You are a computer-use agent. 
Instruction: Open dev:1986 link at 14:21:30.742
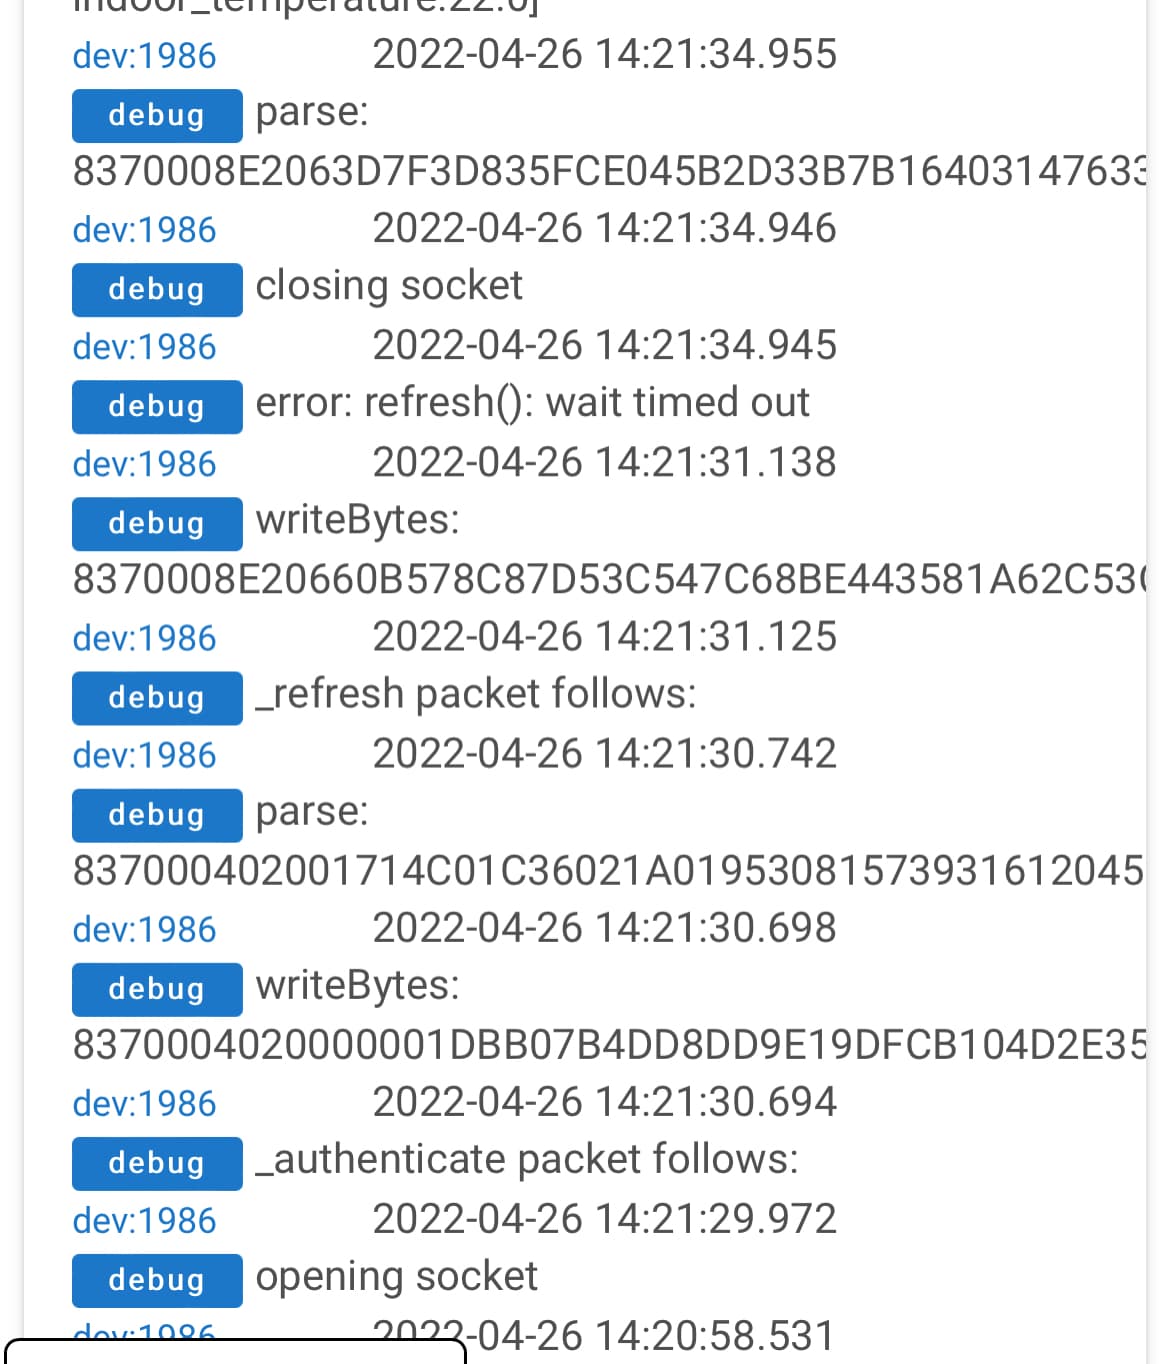(x=144, y=755)
